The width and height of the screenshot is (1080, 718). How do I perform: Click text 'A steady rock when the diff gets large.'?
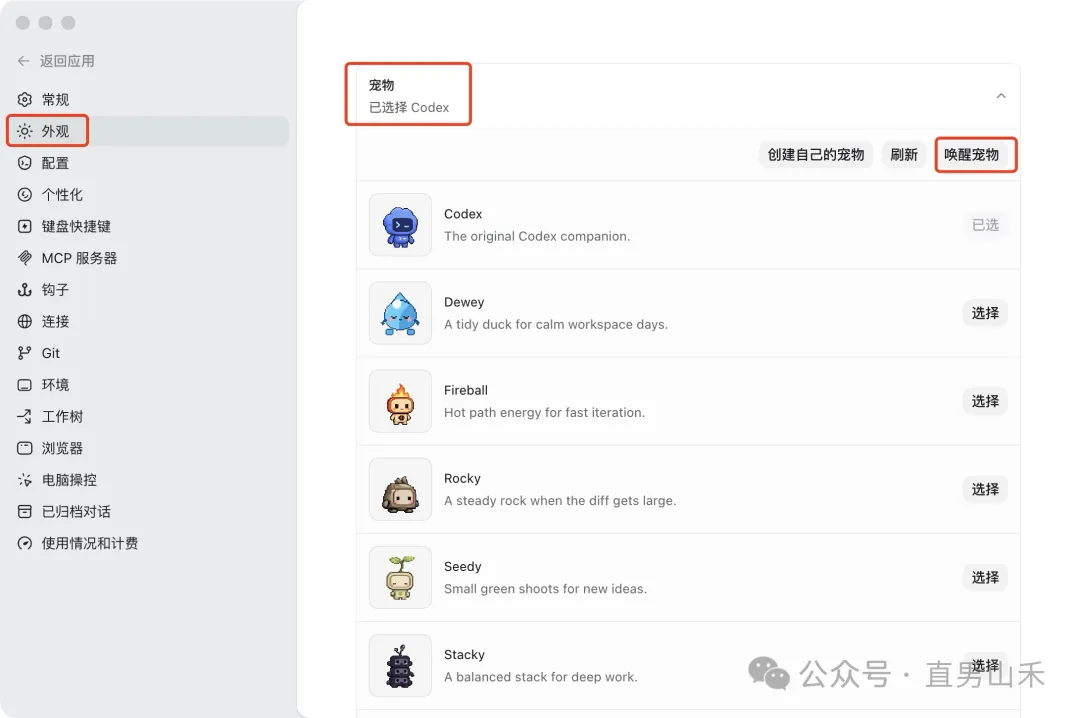pos(560,501)
